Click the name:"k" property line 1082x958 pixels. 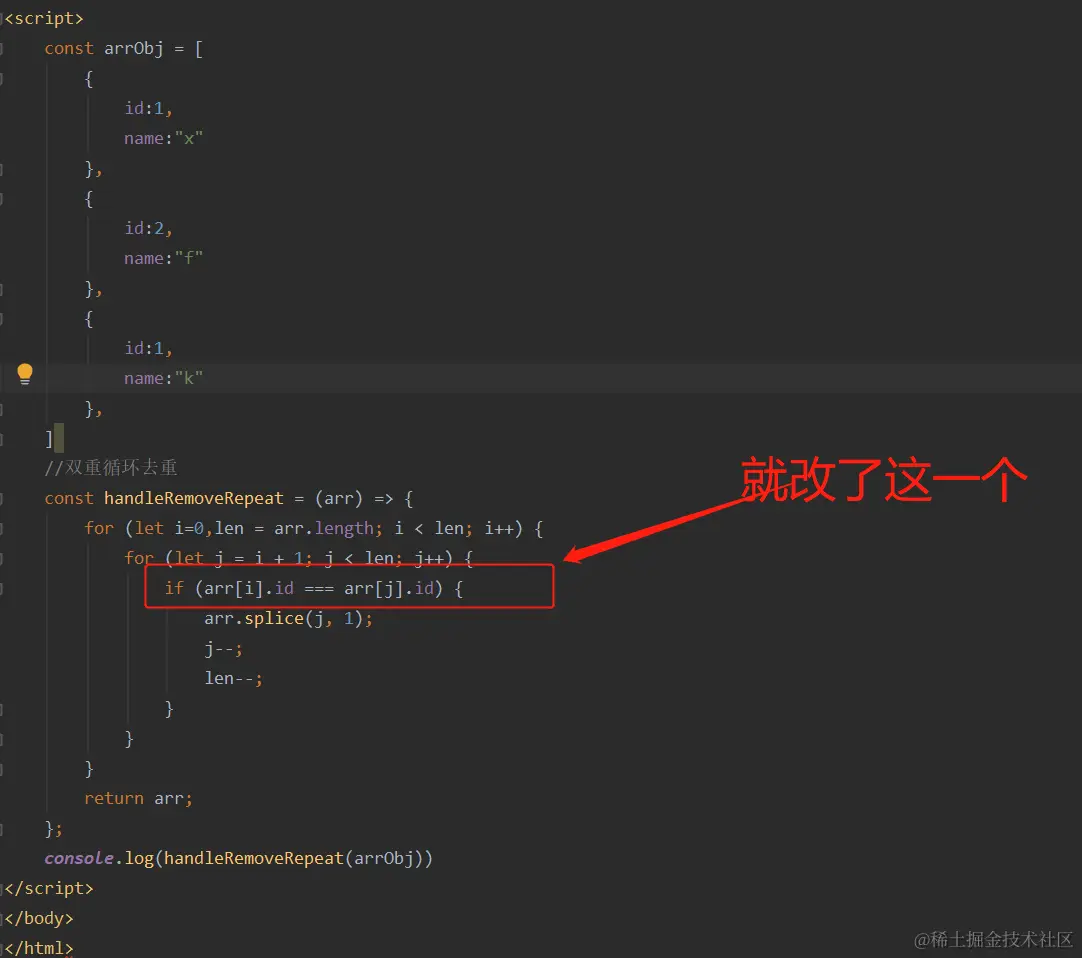(x=164, y=378)
